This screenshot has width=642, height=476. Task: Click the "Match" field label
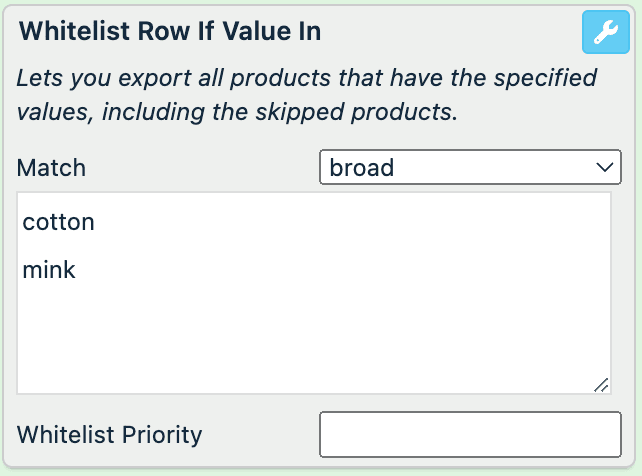pyautogui.click(x=52, y=167)
